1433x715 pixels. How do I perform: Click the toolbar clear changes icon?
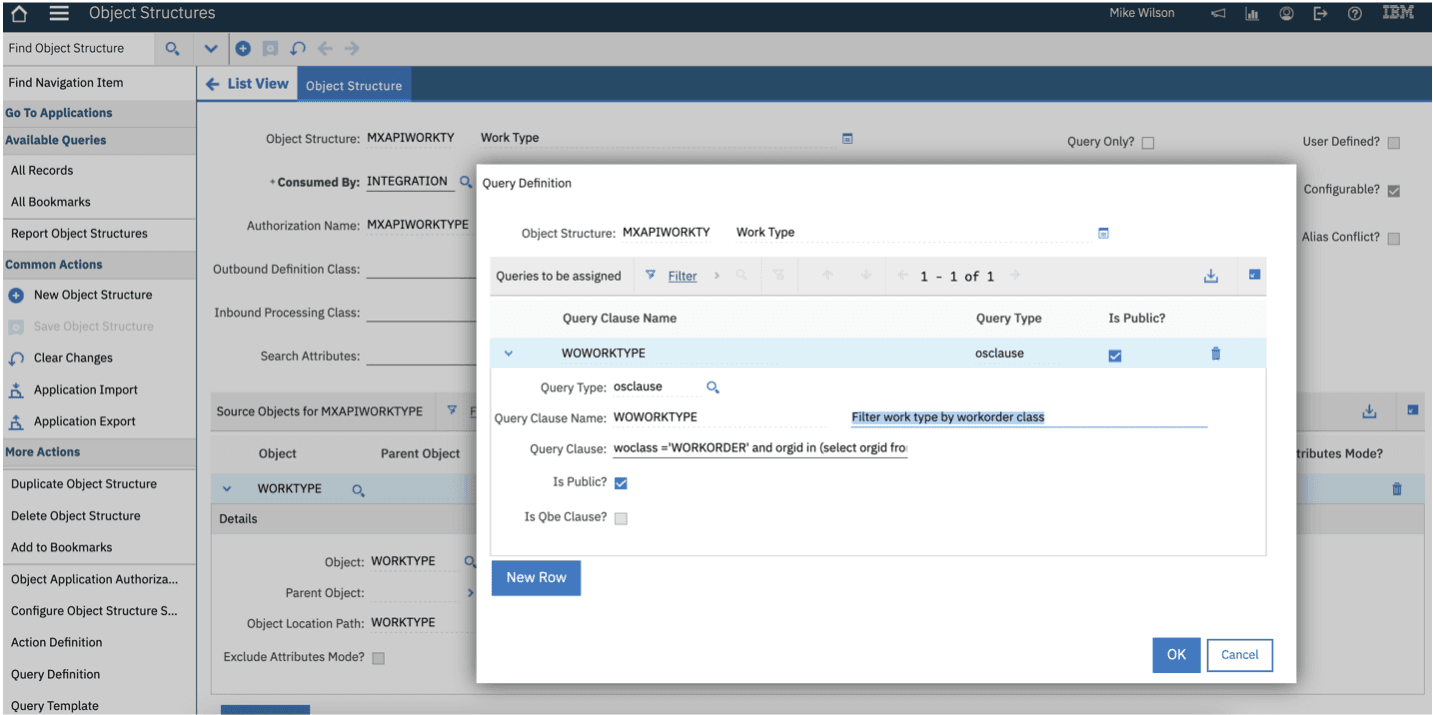pyautogui.click(x=297, y=48)
